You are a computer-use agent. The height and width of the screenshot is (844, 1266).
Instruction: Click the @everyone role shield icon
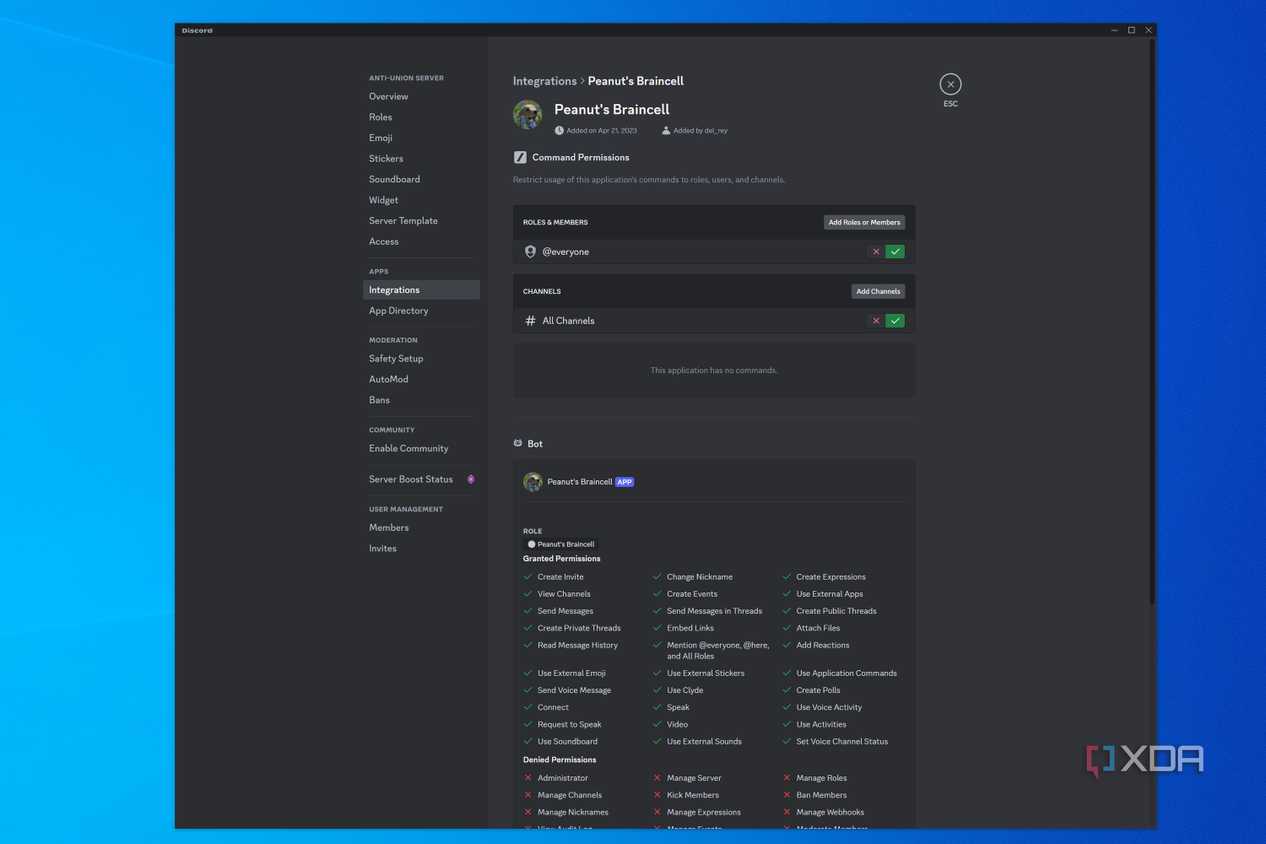(530, 252)
